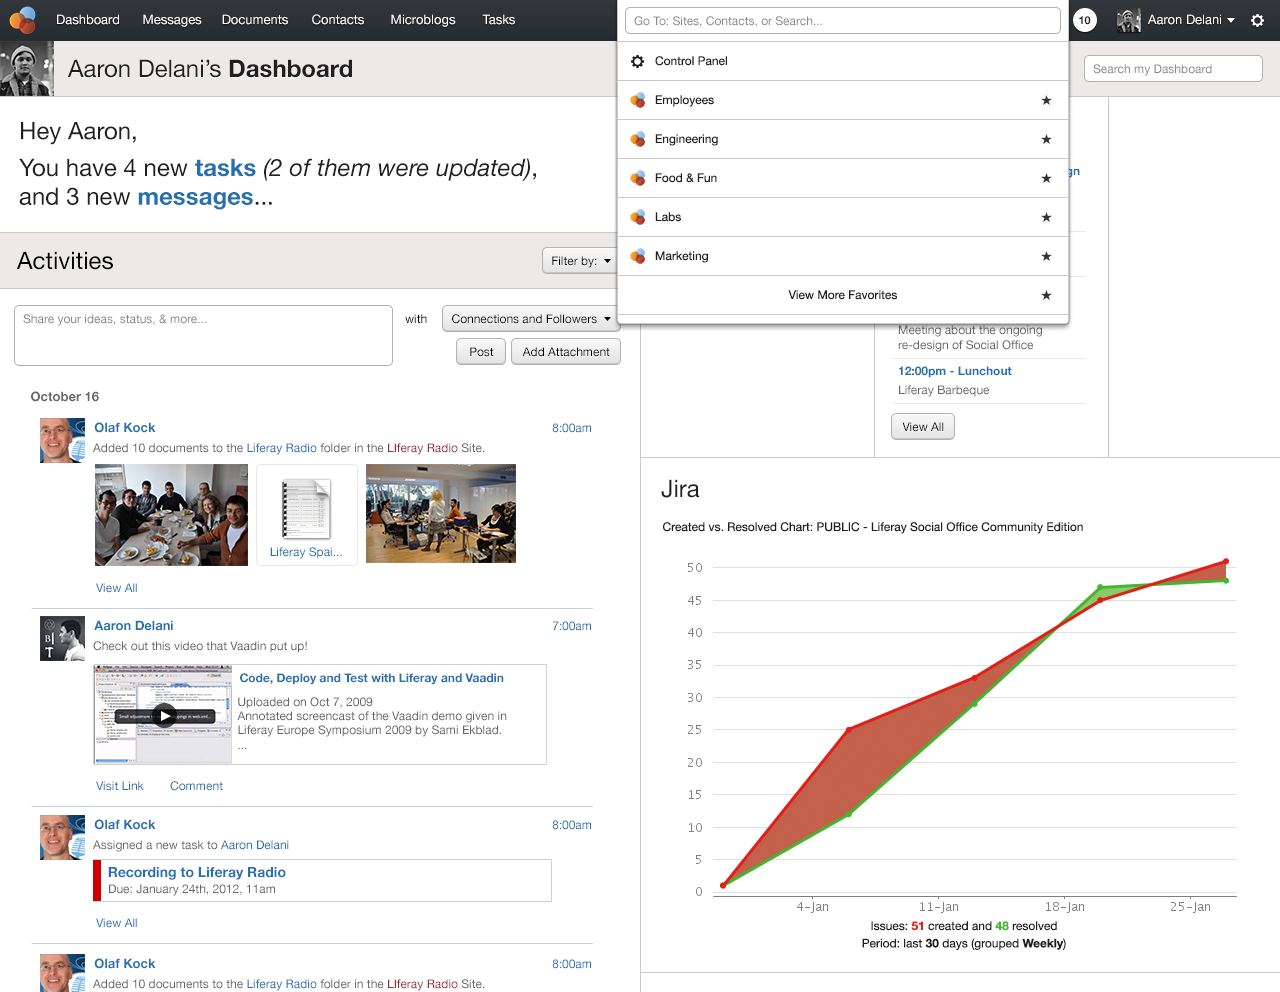Open the Filter by dropdown
Image resolution: width=1280 pixels, height=992 pixels.
(580, 260)
